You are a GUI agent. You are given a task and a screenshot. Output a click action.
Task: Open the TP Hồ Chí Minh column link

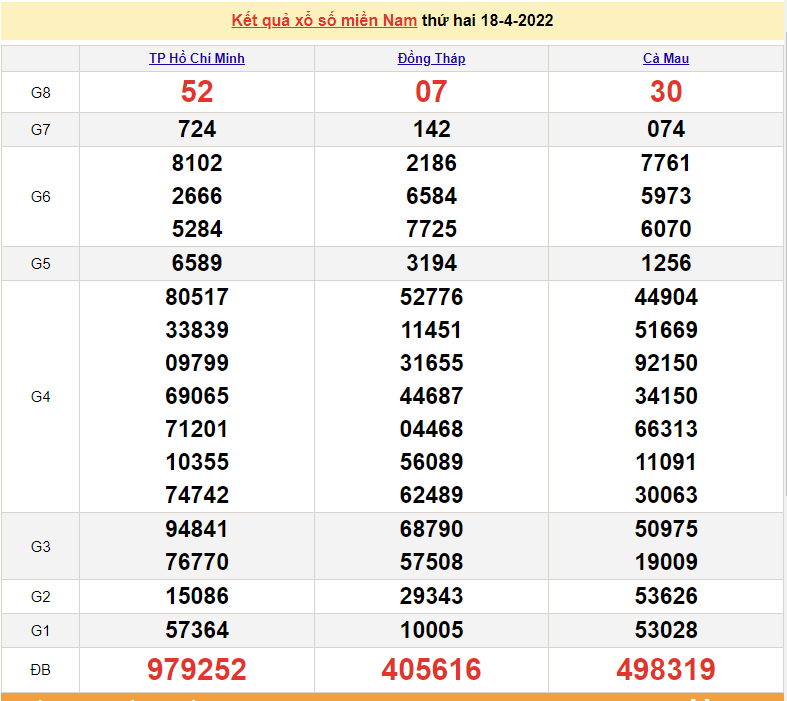point(197,58)
